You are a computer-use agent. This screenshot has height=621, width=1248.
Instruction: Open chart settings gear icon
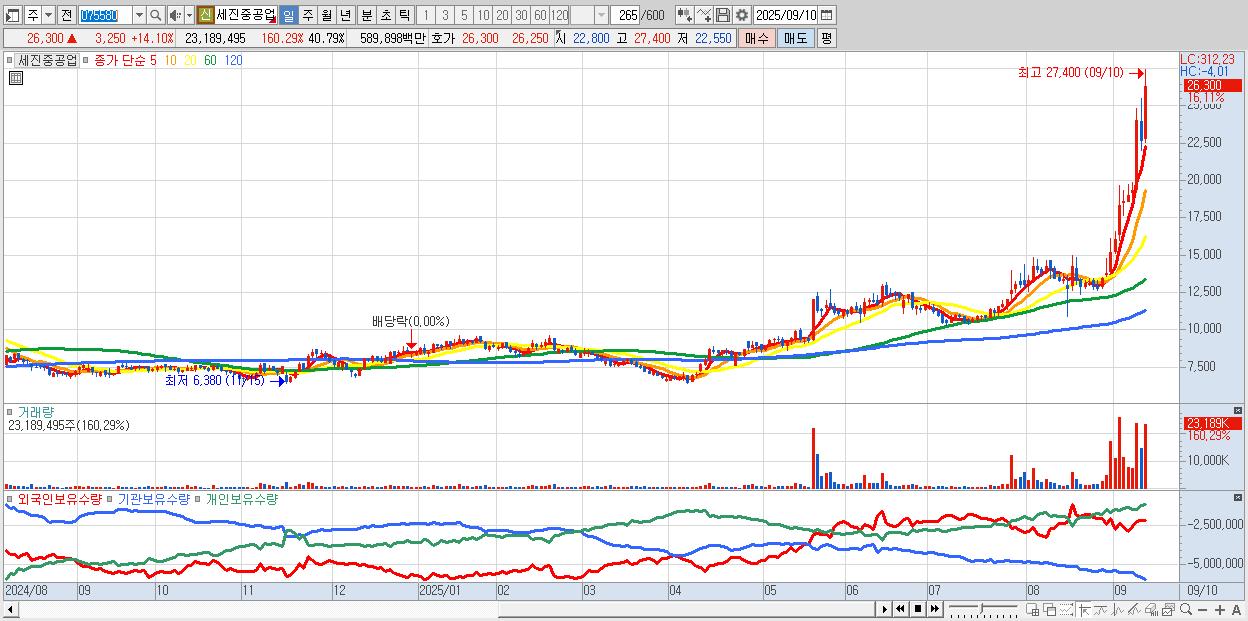point(741,15)
